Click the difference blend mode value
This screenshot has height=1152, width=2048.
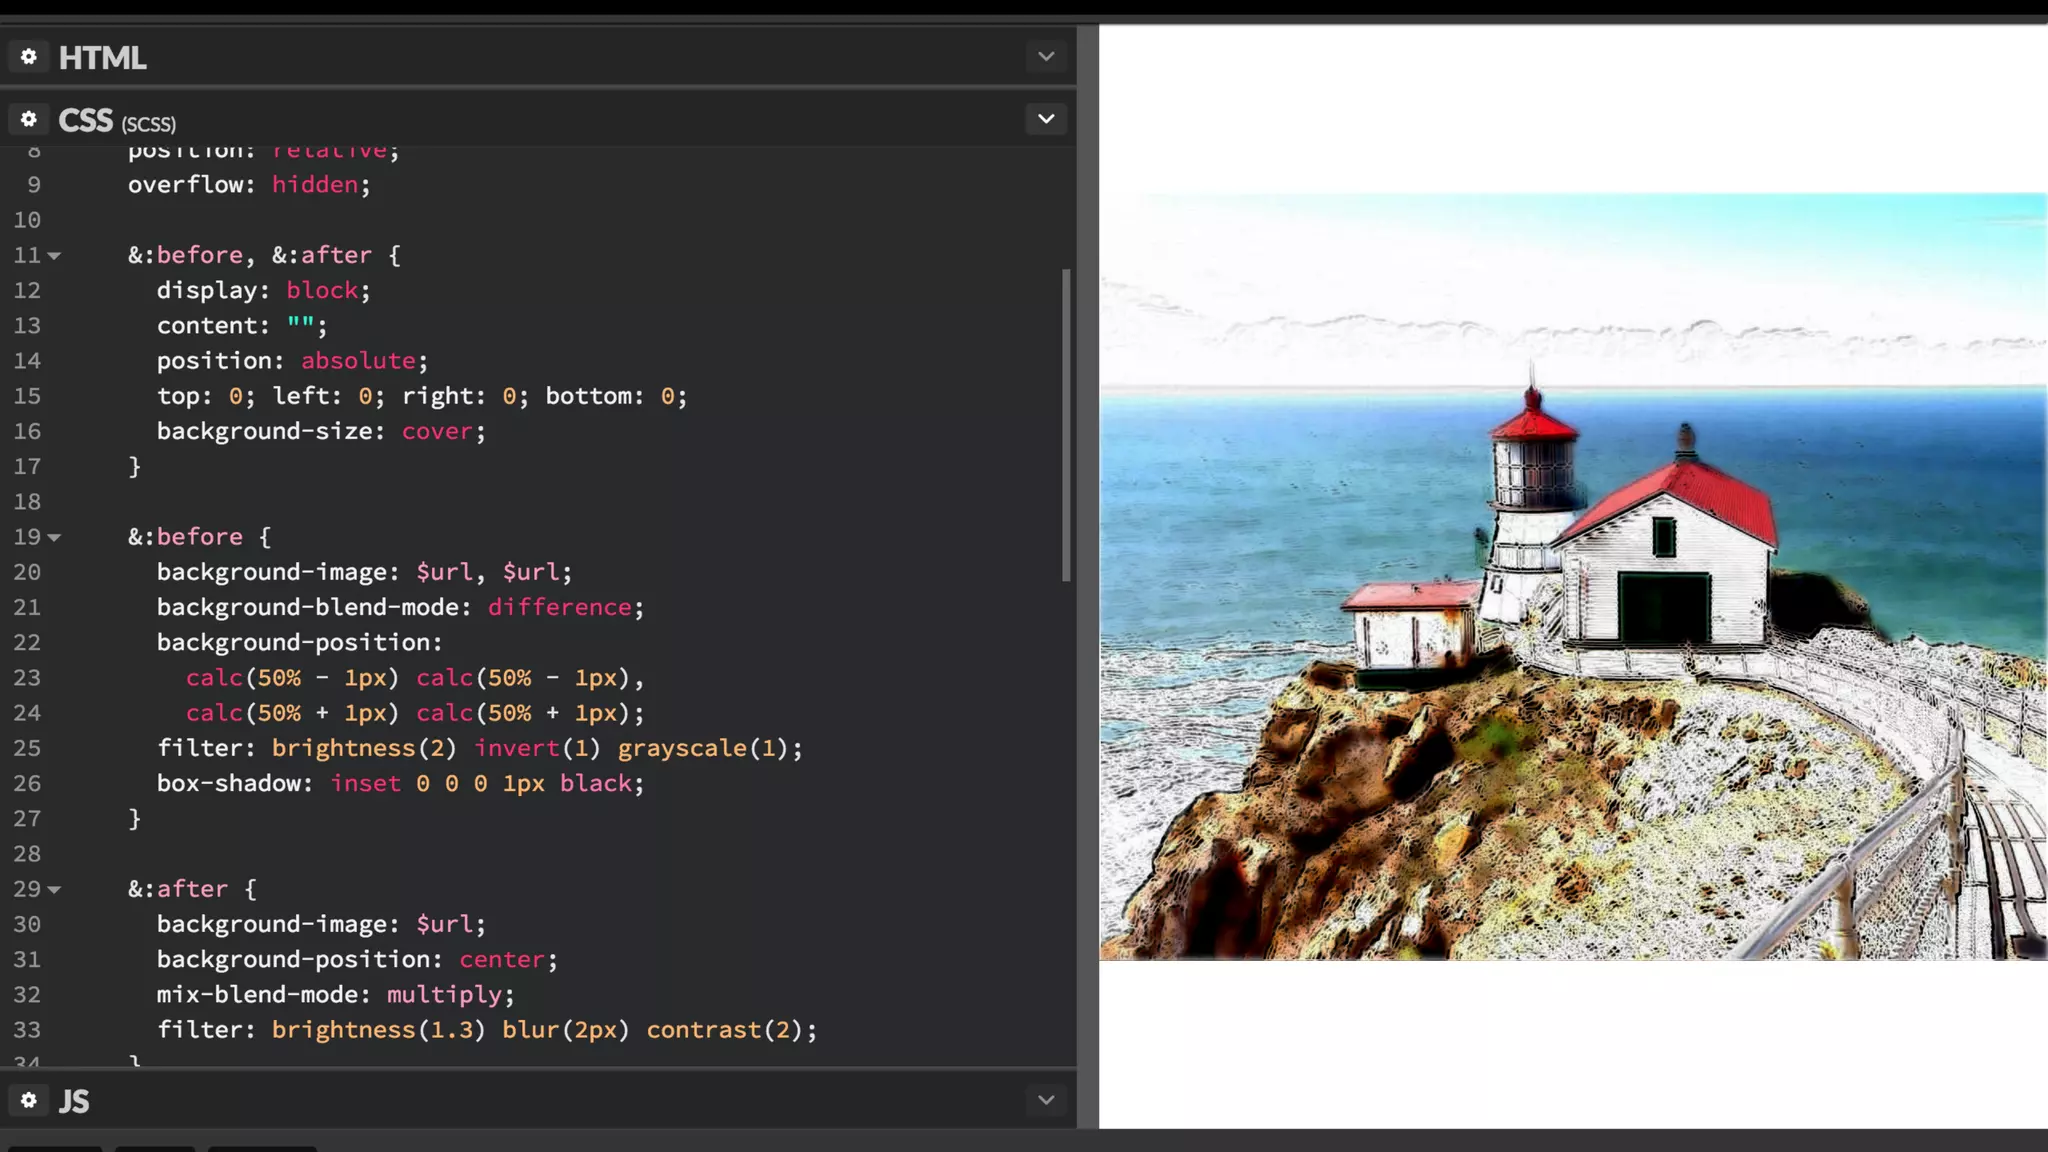(559, 607)
